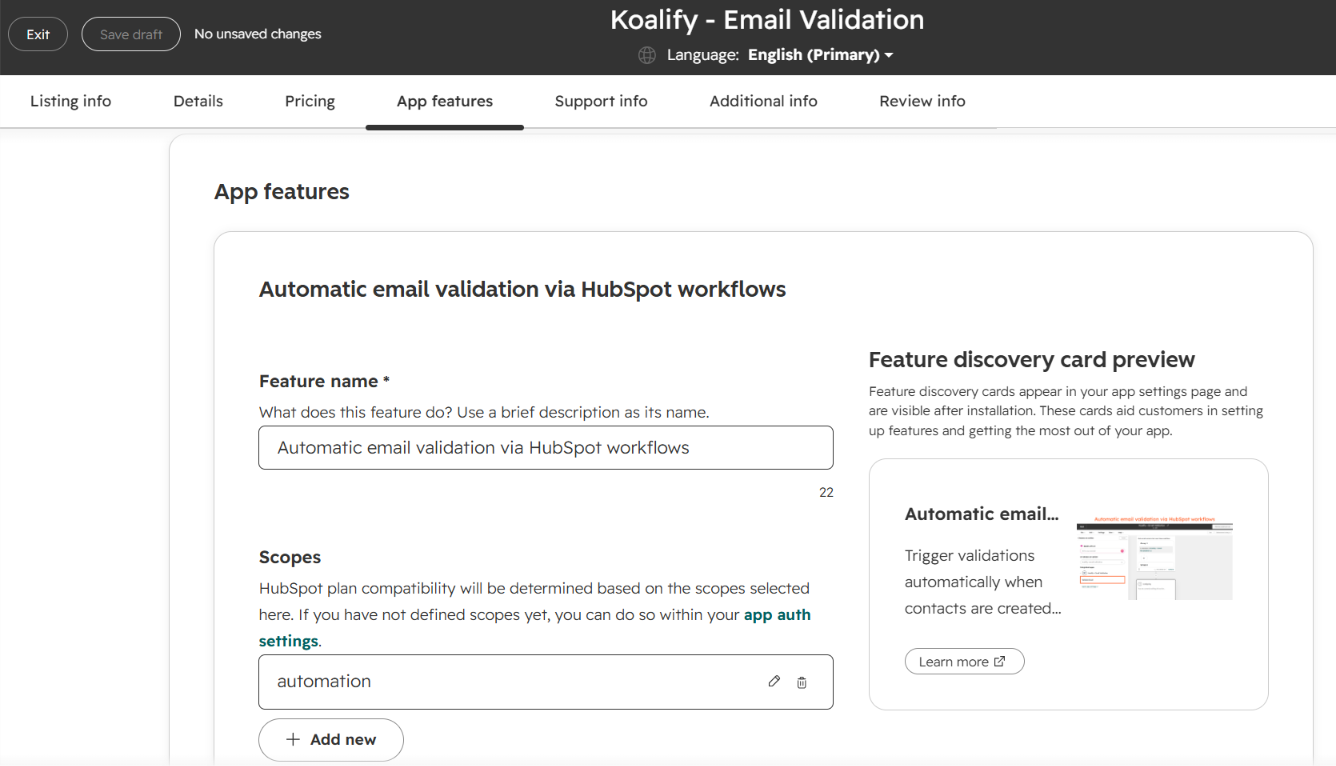Open the feature preview thumbnail image
Image resolution: width=1336 pixels, height=766 pixels.
[1154, 557]
